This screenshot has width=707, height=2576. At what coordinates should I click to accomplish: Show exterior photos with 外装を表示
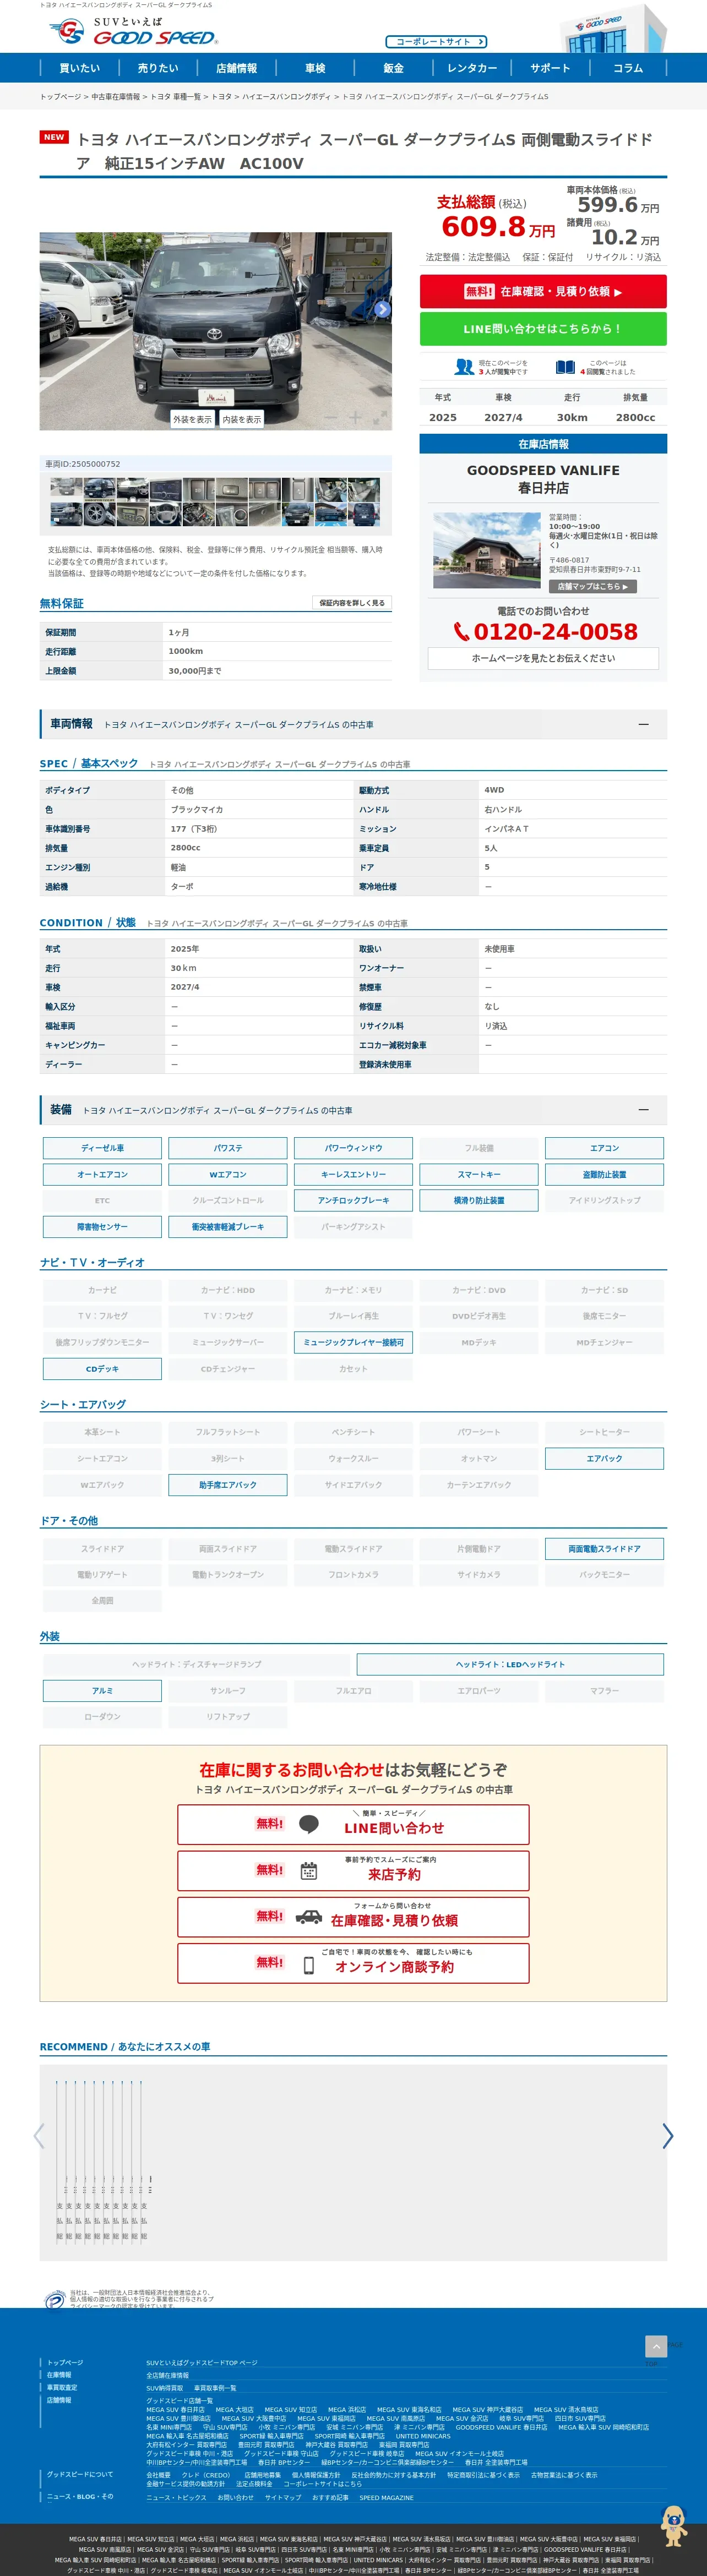(x=192, y=419)
